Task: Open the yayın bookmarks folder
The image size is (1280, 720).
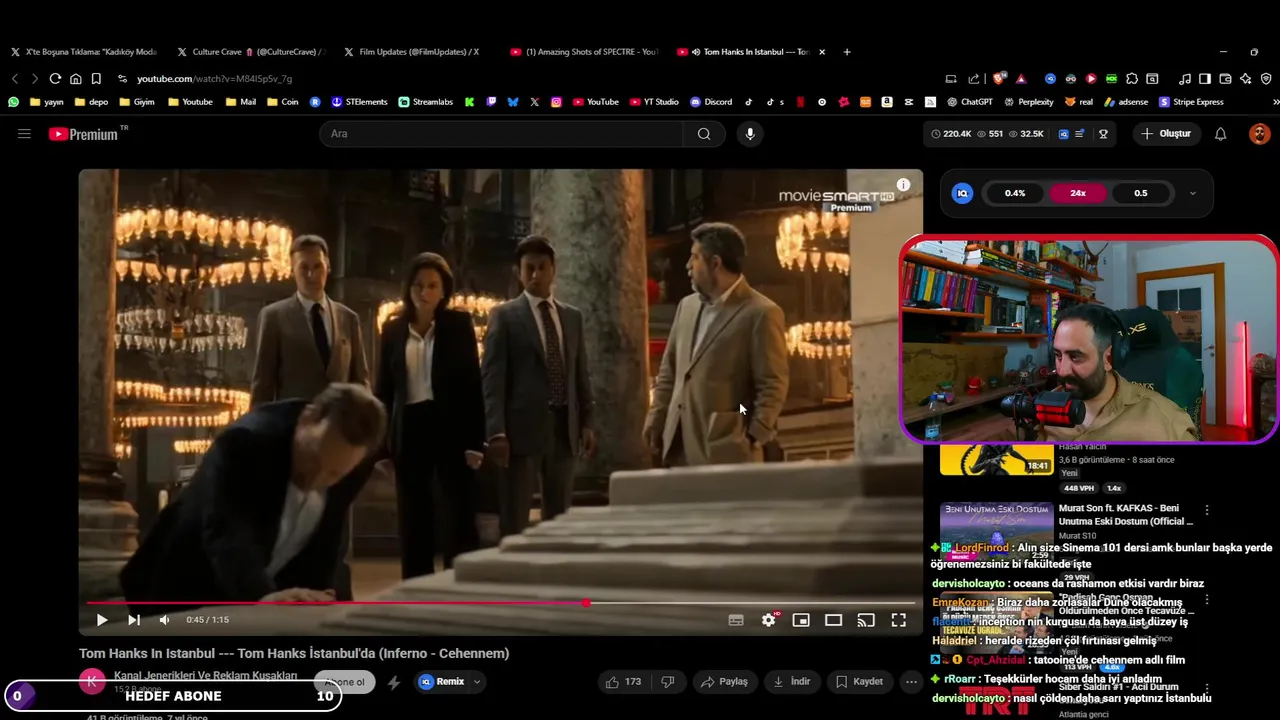Action: [x=47, y=102]
